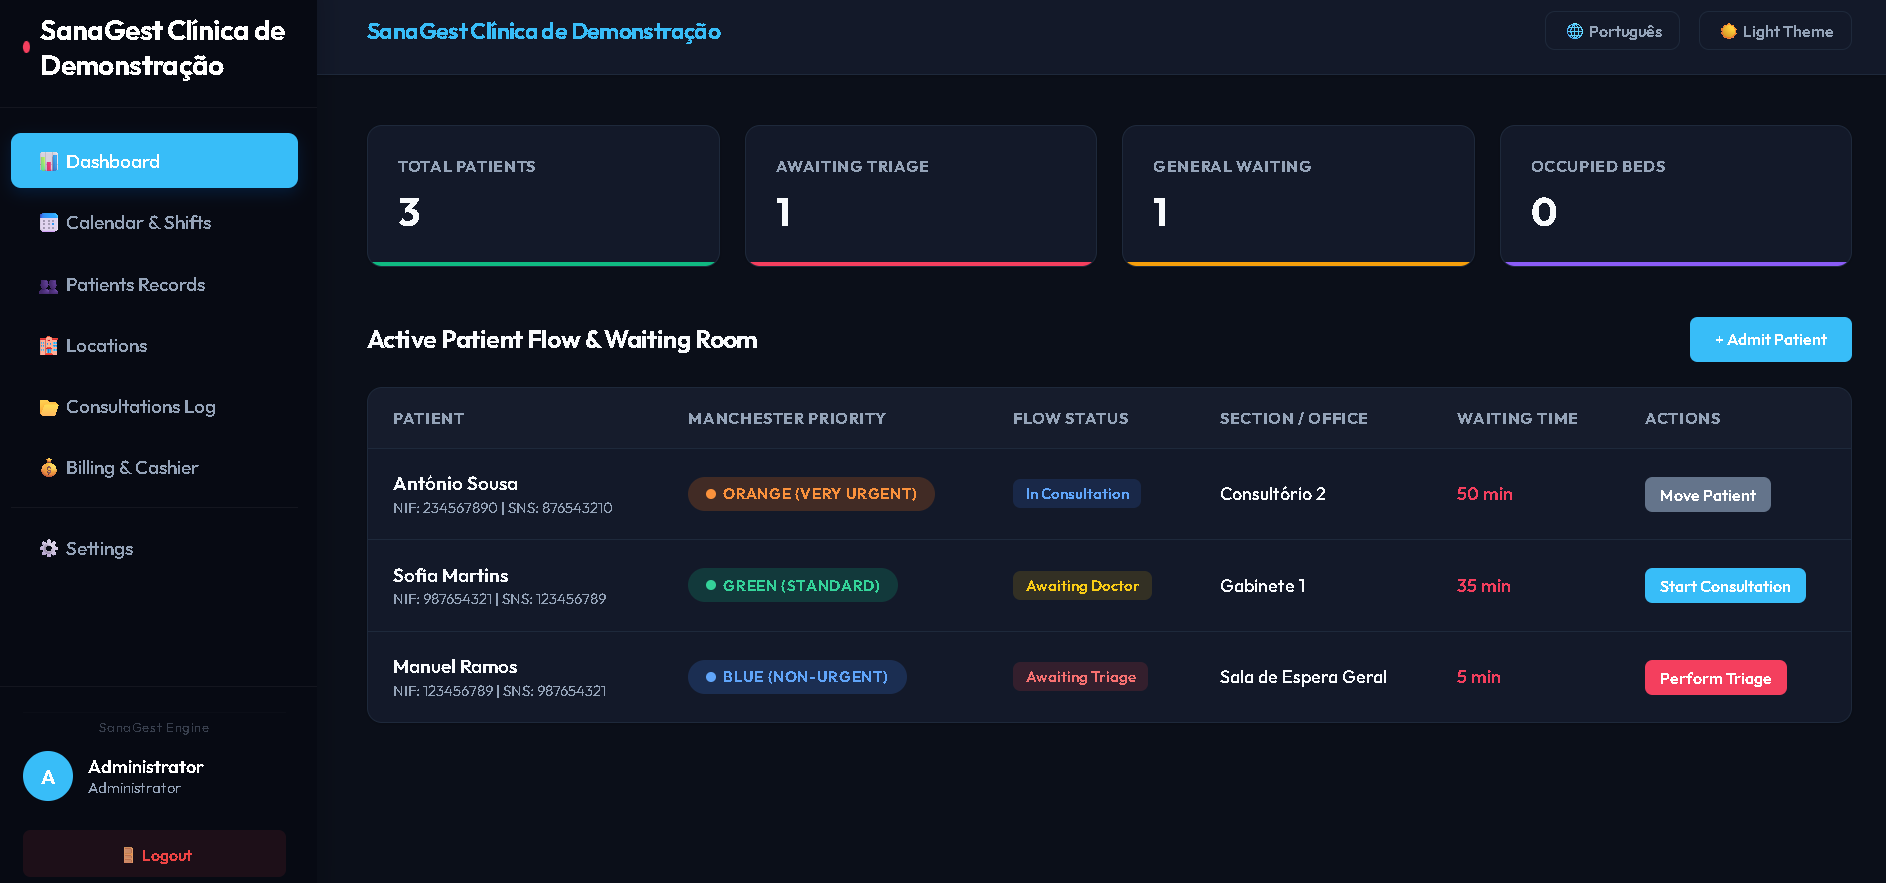Image resolution: width=1886 pixels, height=883 pixels.
Task: Click the In Consultation status tag
Action: click(1077, 494)
